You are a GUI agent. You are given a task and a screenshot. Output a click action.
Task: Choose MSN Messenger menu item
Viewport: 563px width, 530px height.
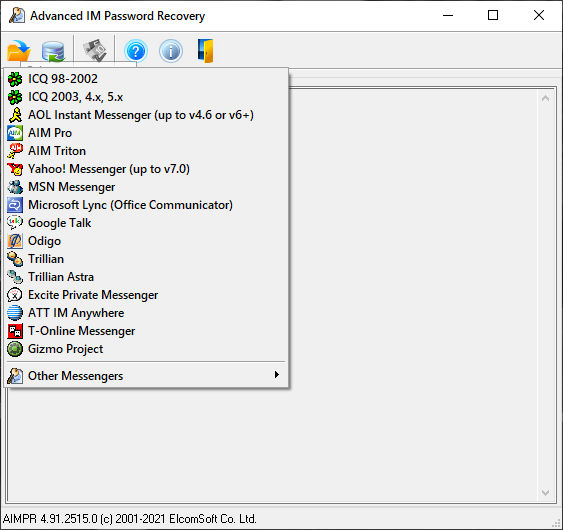click(x=146, y=187)
